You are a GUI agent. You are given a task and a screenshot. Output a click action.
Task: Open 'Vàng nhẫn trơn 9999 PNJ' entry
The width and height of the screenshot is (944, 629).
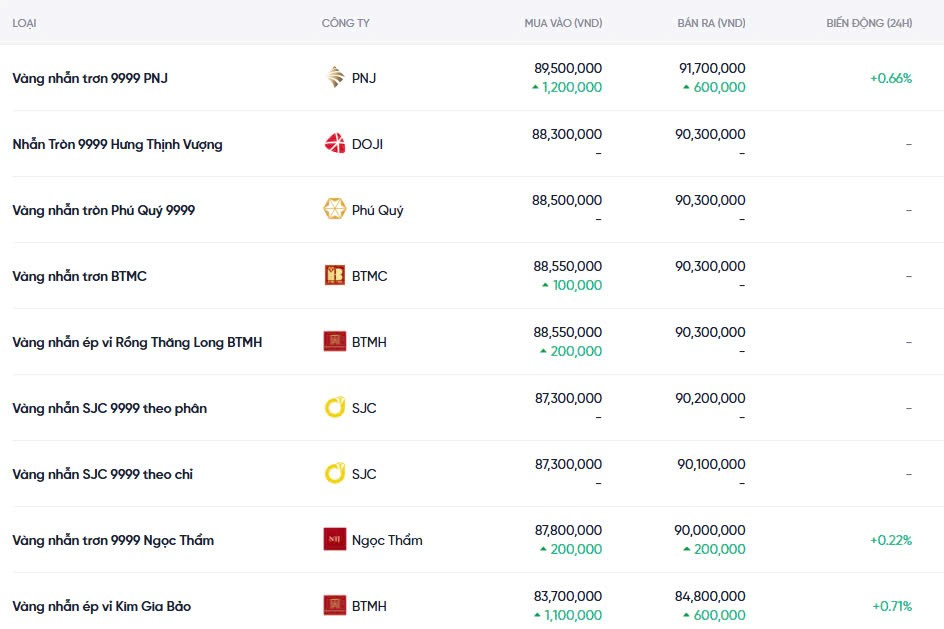[x=90, y=78]
